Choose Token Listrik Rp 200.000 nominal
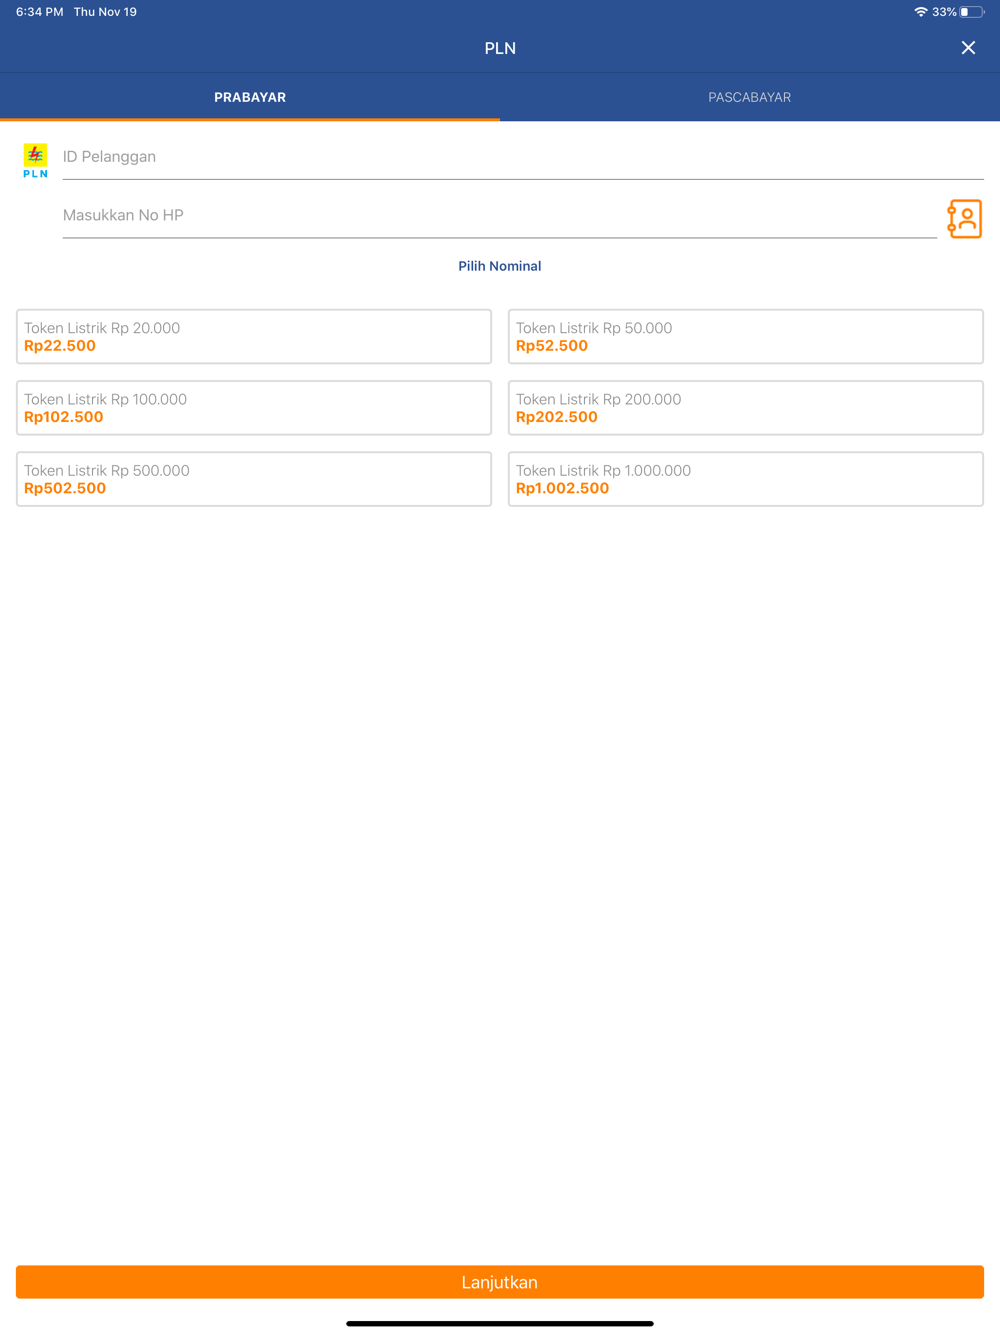1000x1334 pixels. [746, 407]
